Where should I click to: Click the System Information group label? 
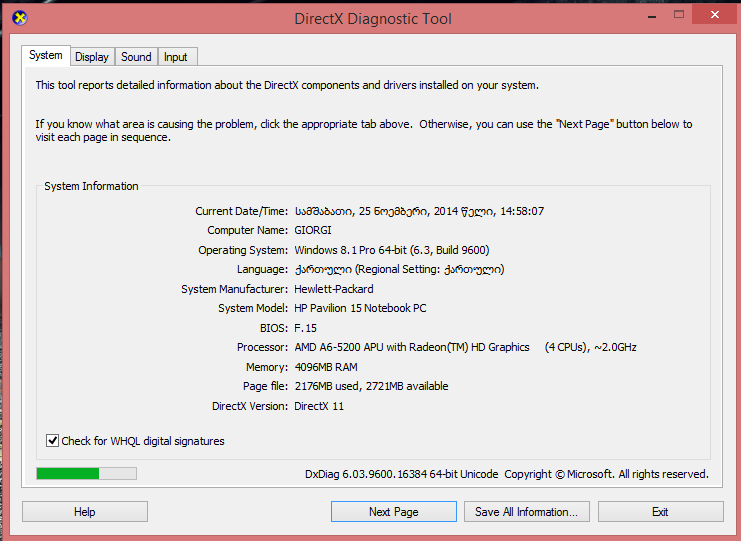(91, 186)
